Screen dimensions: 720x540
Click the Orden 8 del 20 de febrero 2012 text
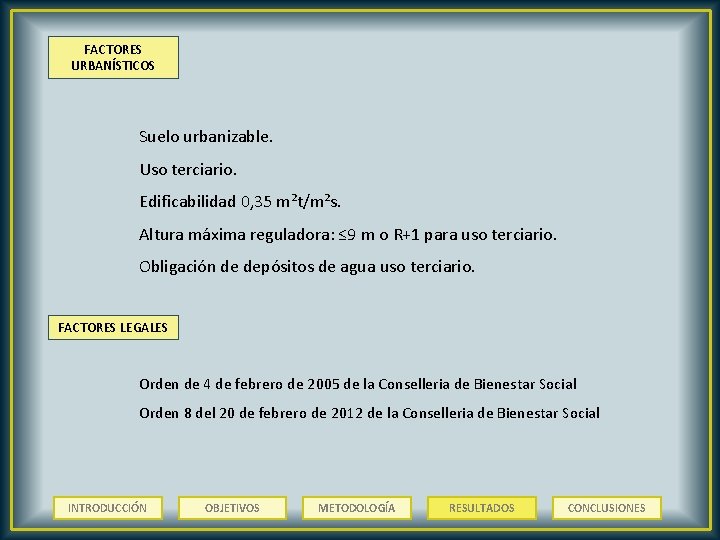tap(369, 413)
